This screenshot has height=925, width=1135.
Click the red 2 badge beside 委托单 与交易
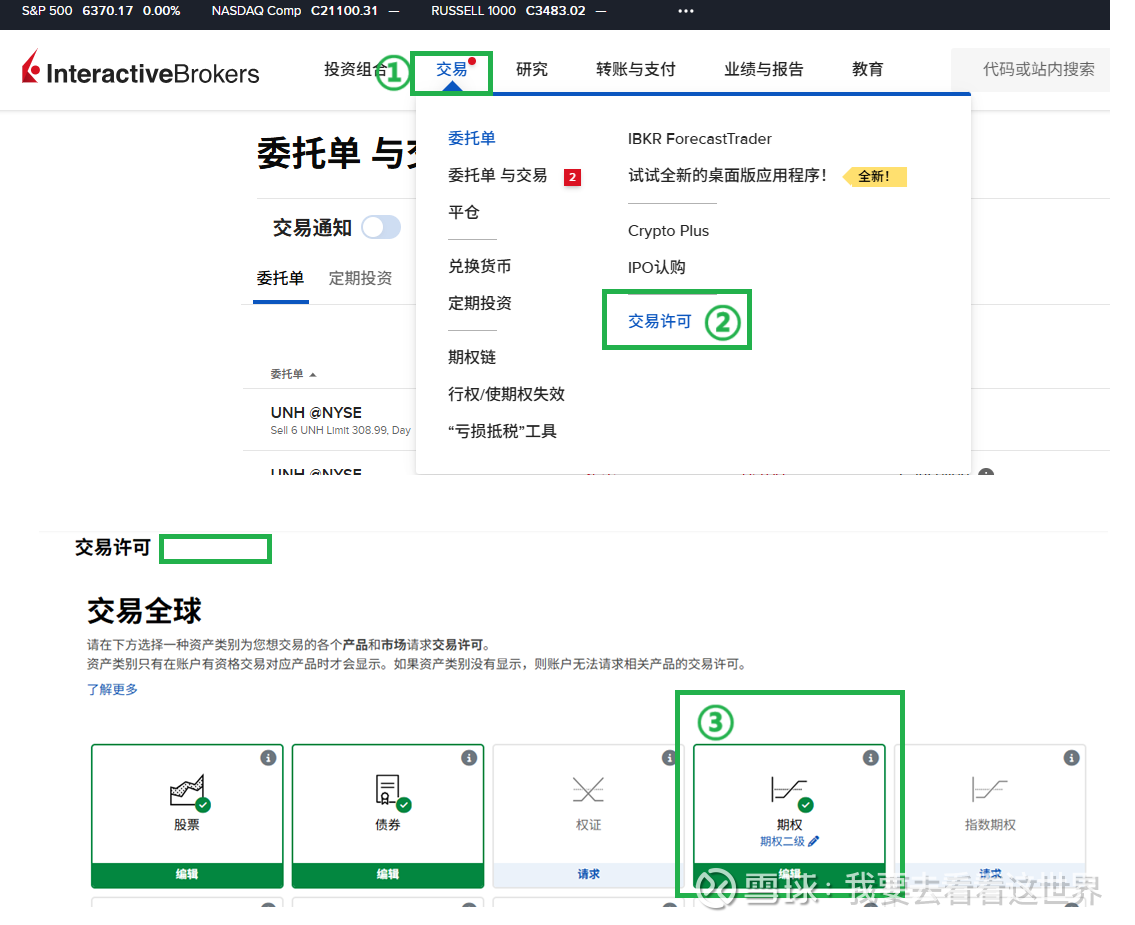tap(573, 177)
